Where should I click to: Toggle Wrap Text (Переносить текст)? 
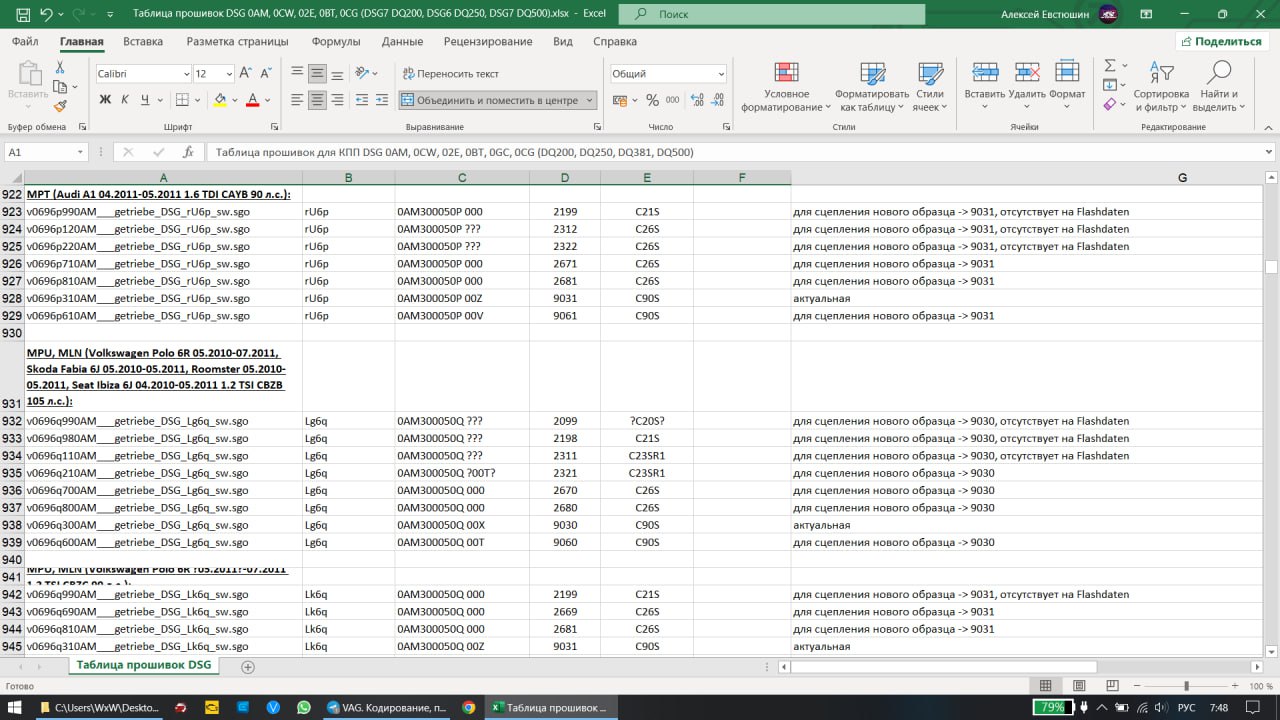tap(450, 74)
